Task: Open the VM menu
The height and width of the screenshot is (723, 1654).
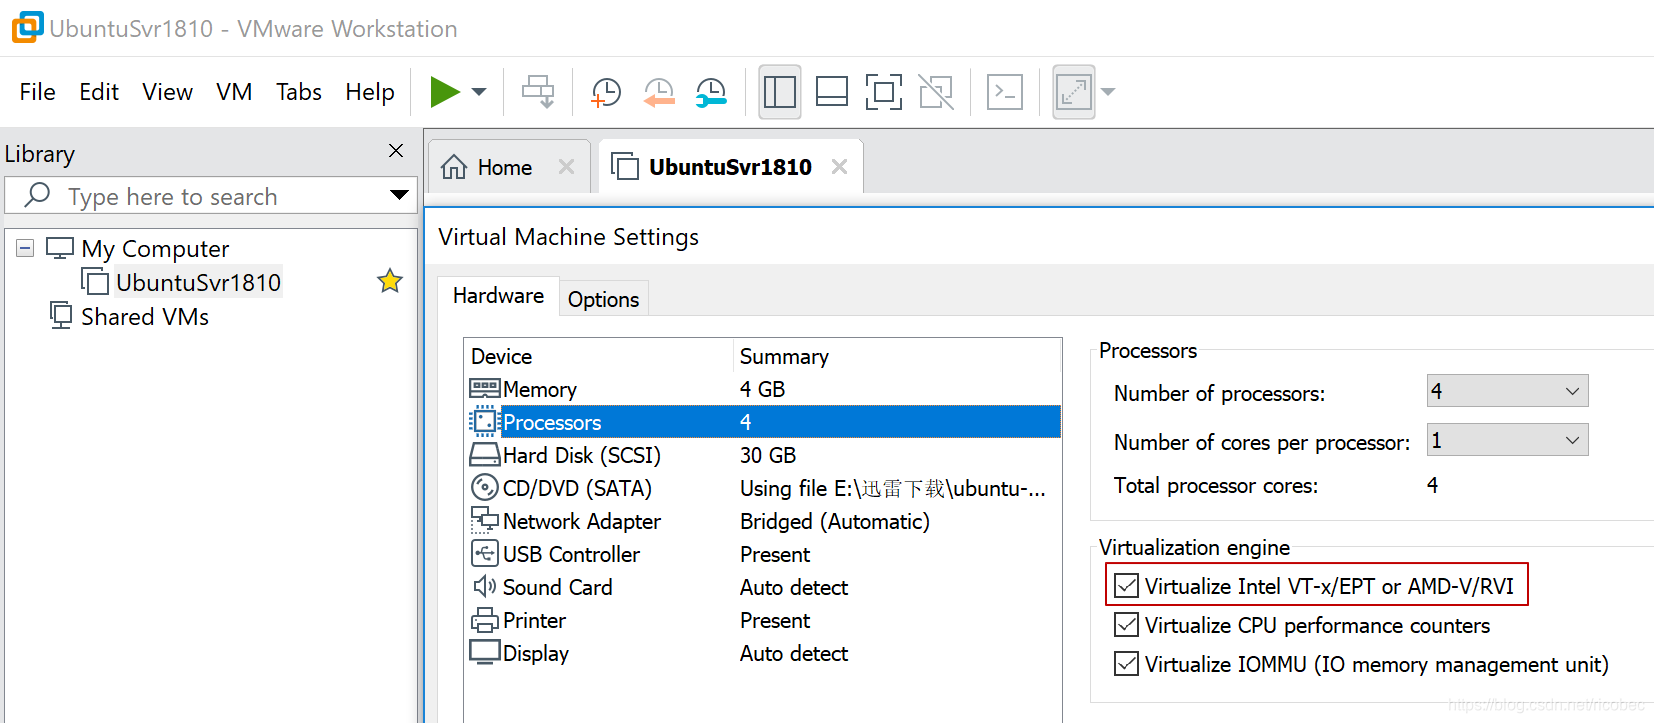Action: (234, 92)
